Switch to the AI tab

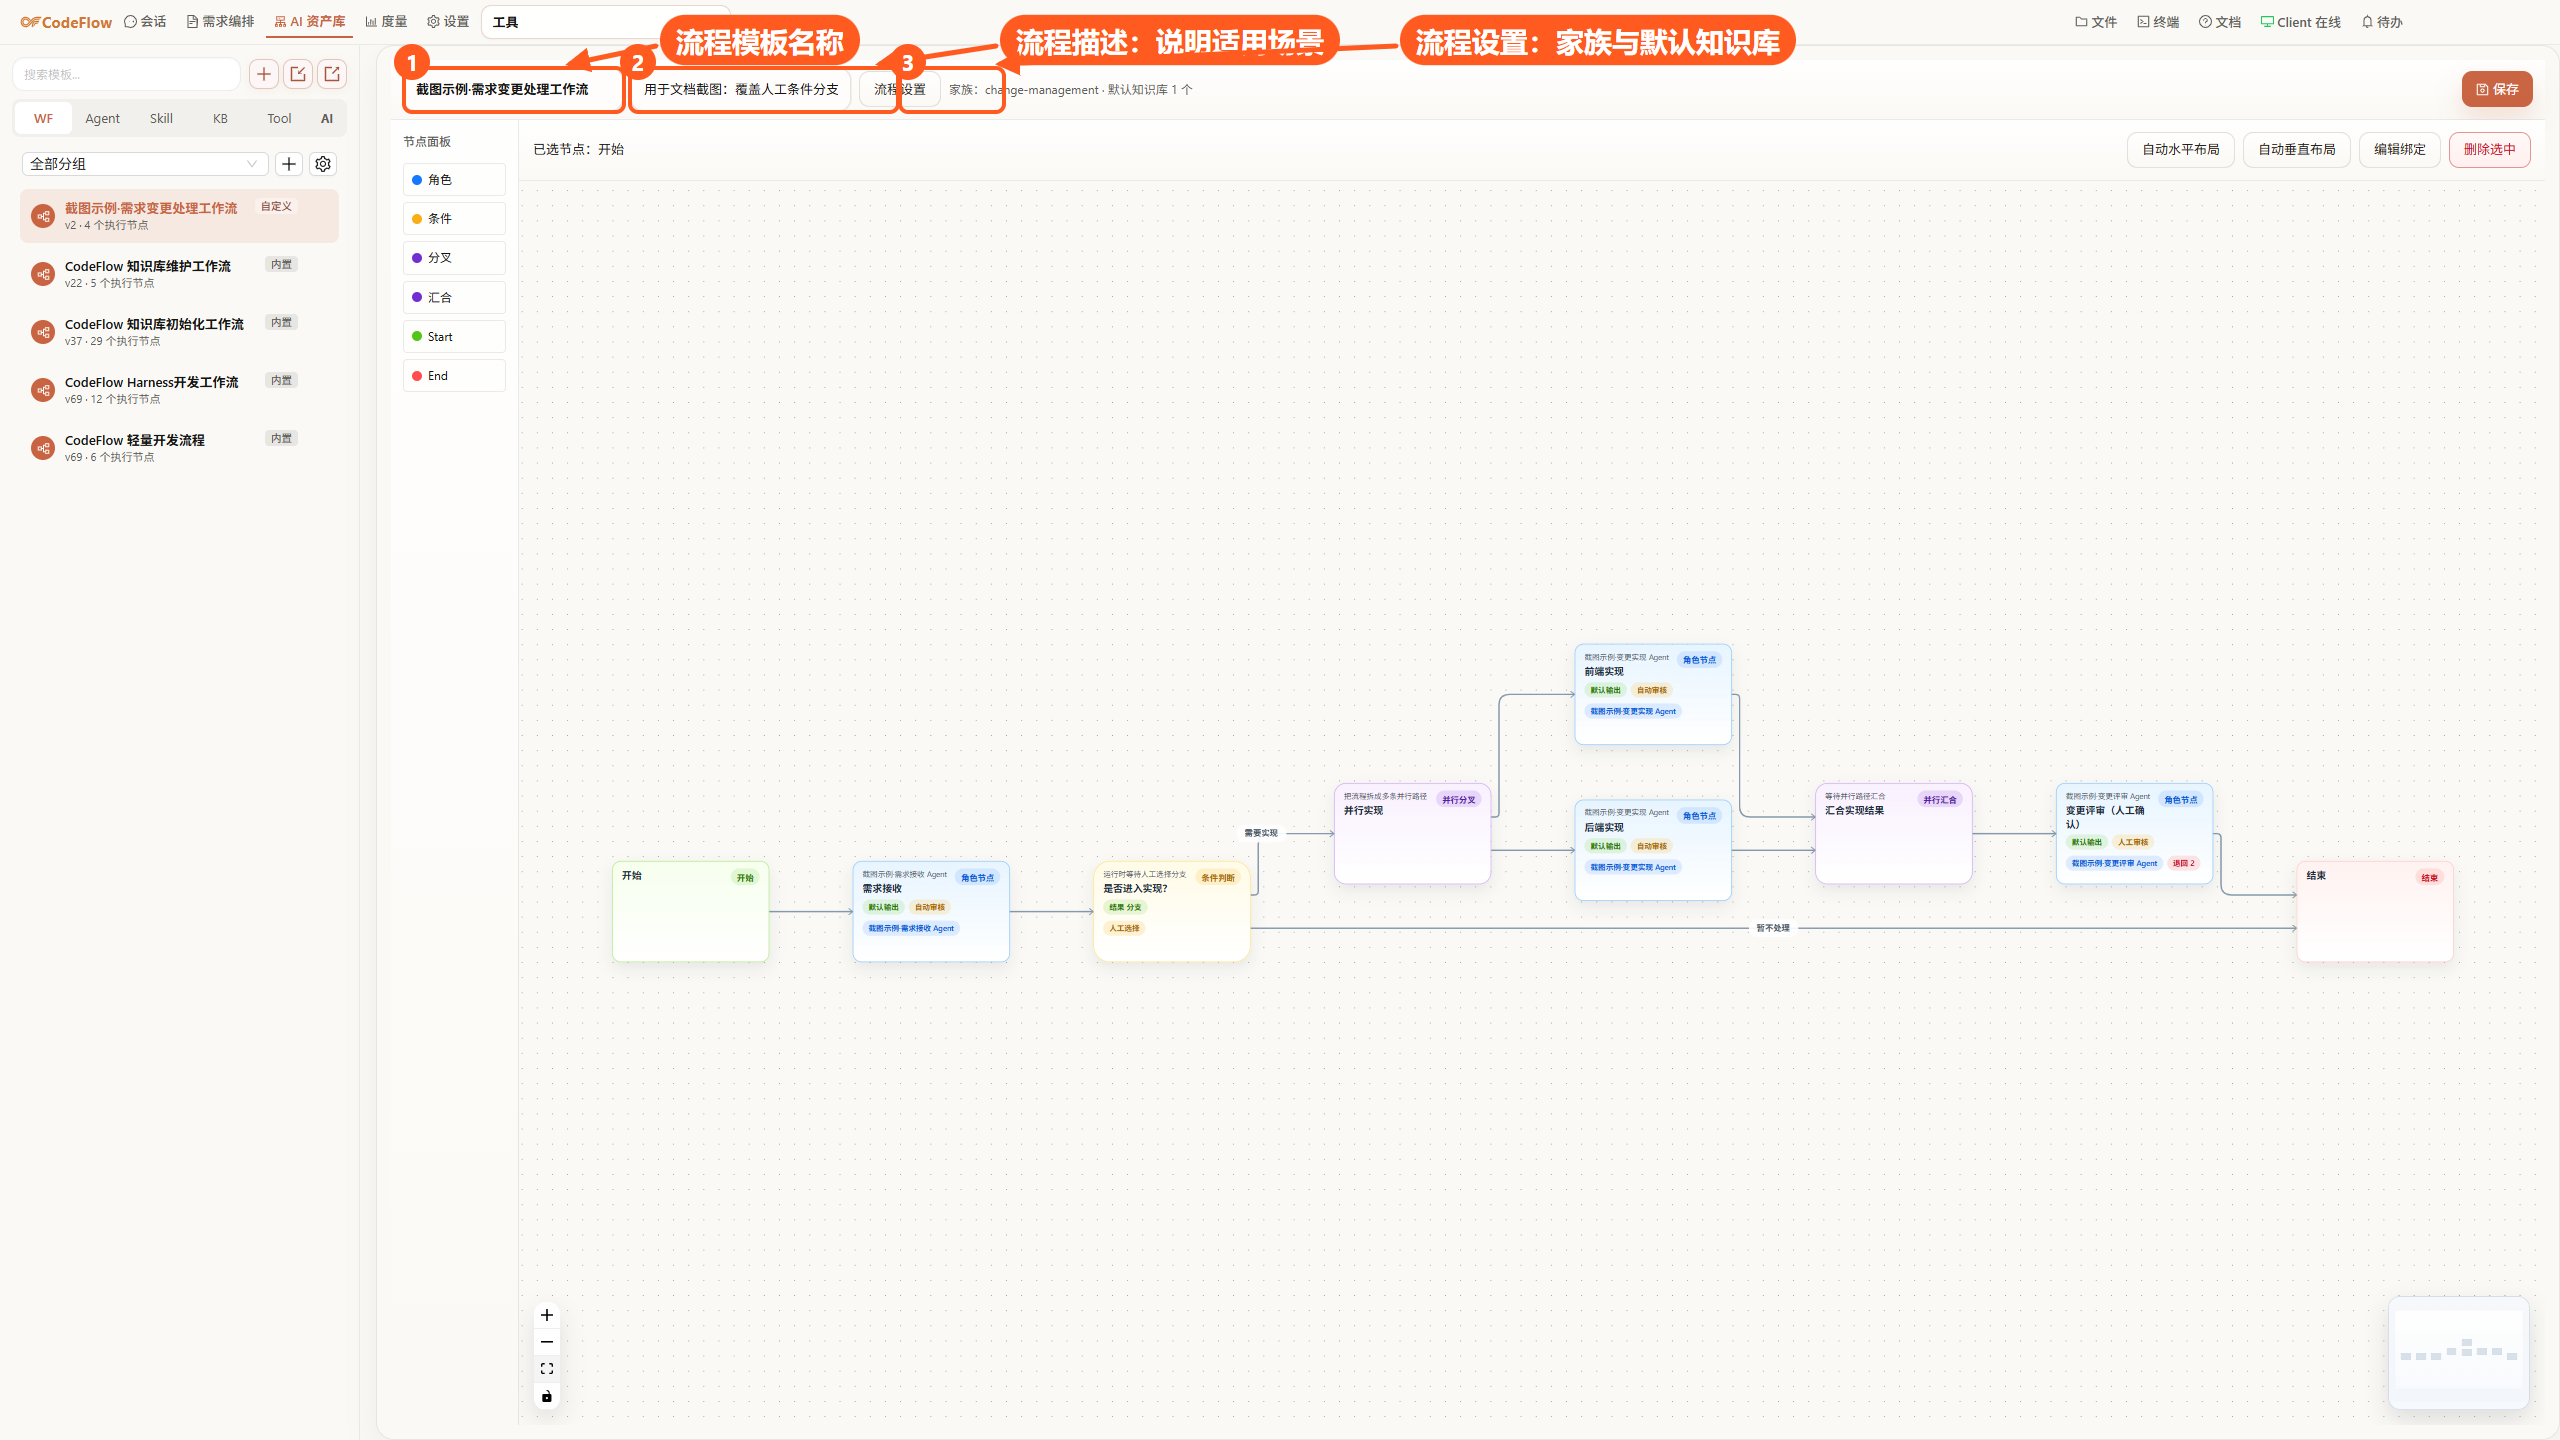pos(327,118)
